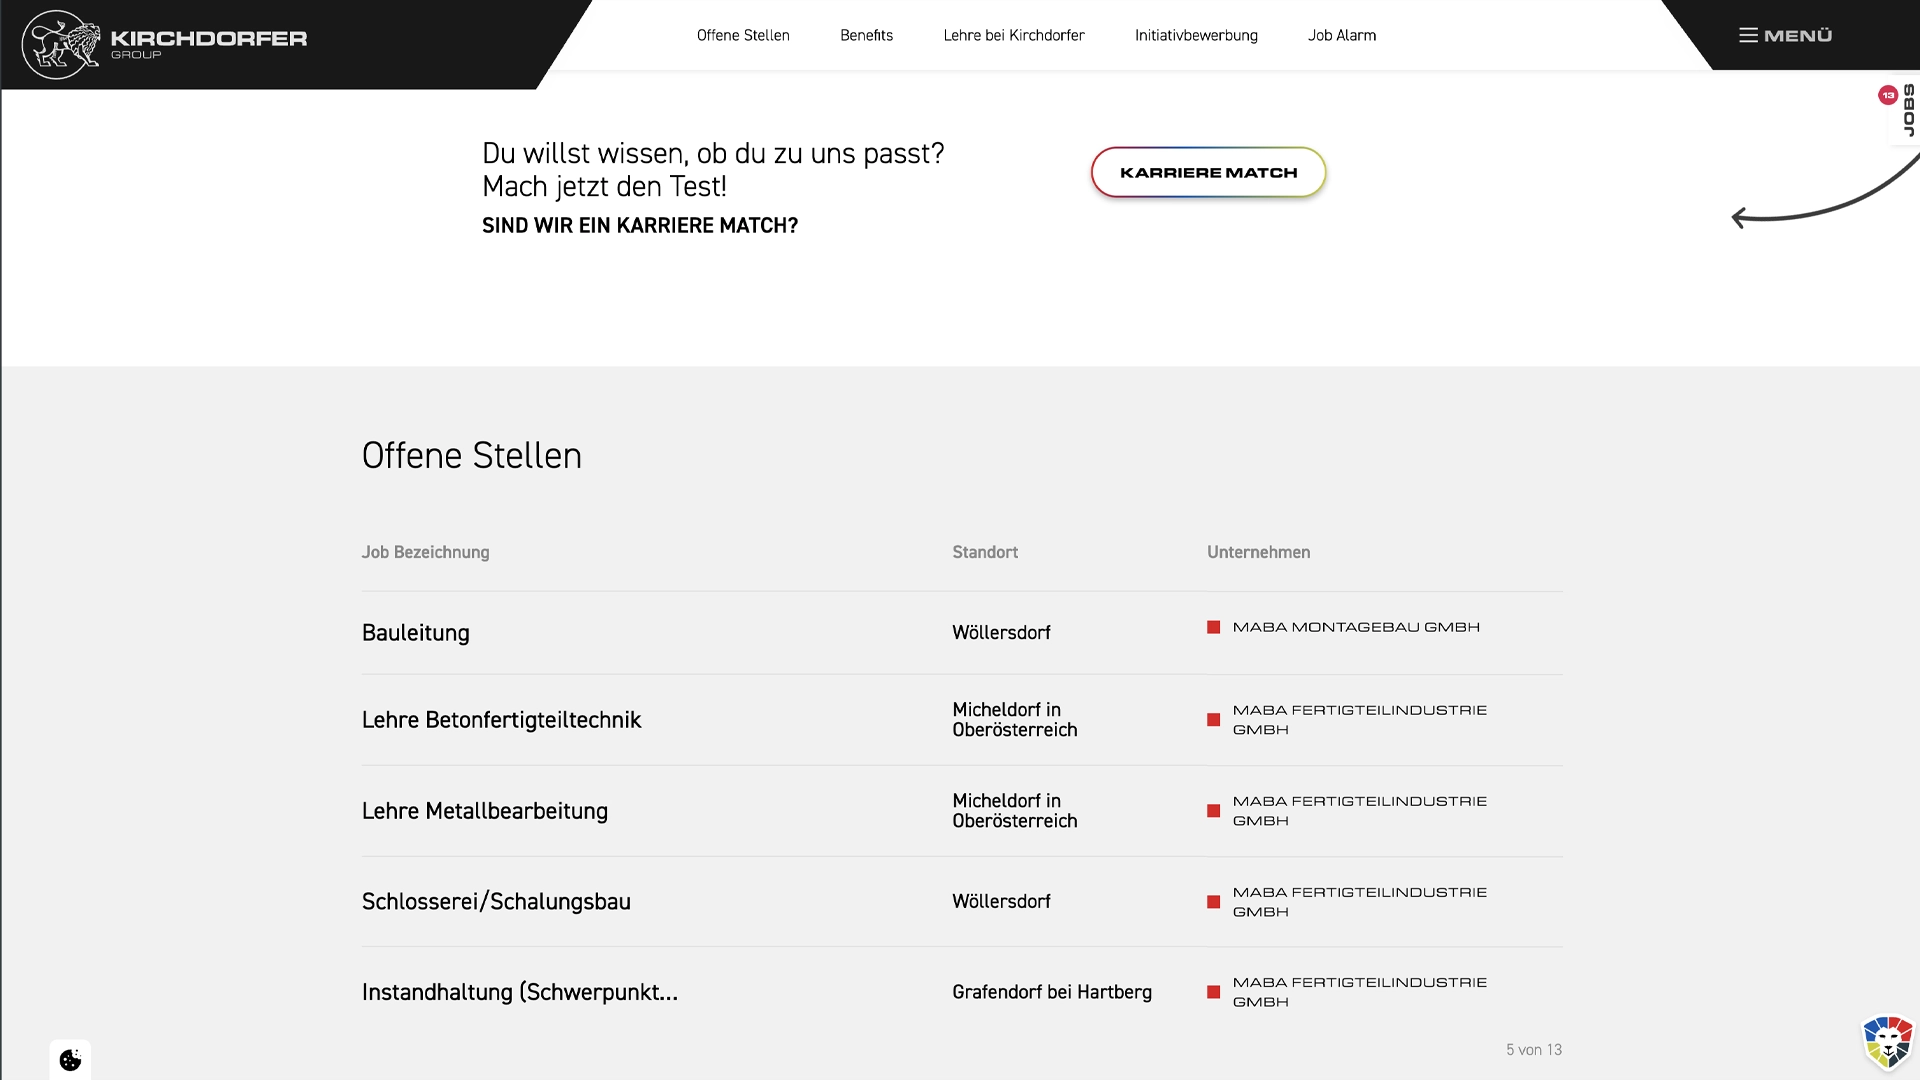Select Offene Stellen in the navigation
1920x1080 pixels.
coord(743,35)
